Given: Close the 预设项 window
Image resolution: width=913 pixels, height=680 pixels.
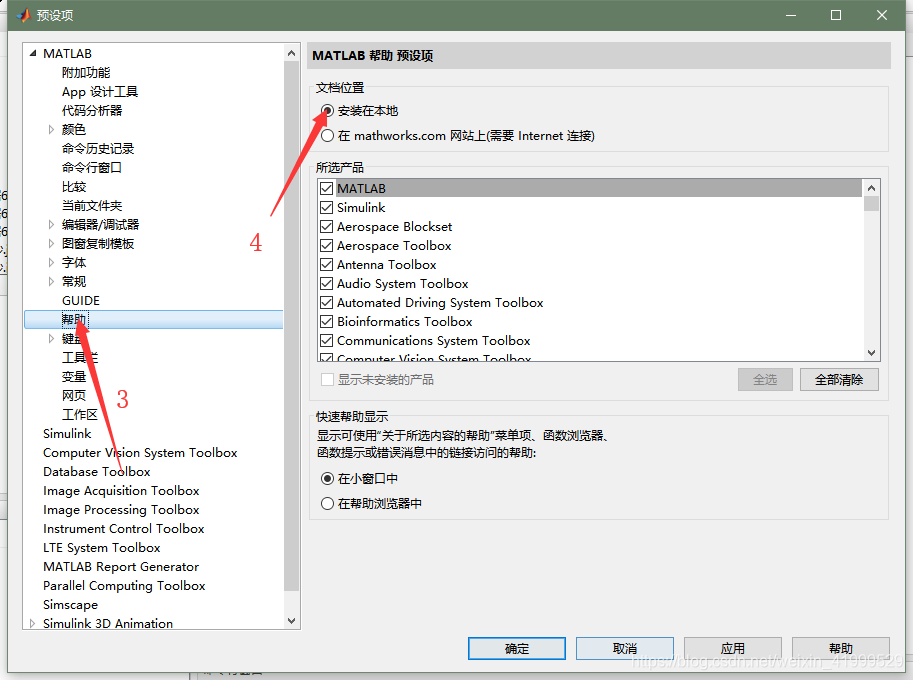Looking at the screenshot, I should 882,15.
